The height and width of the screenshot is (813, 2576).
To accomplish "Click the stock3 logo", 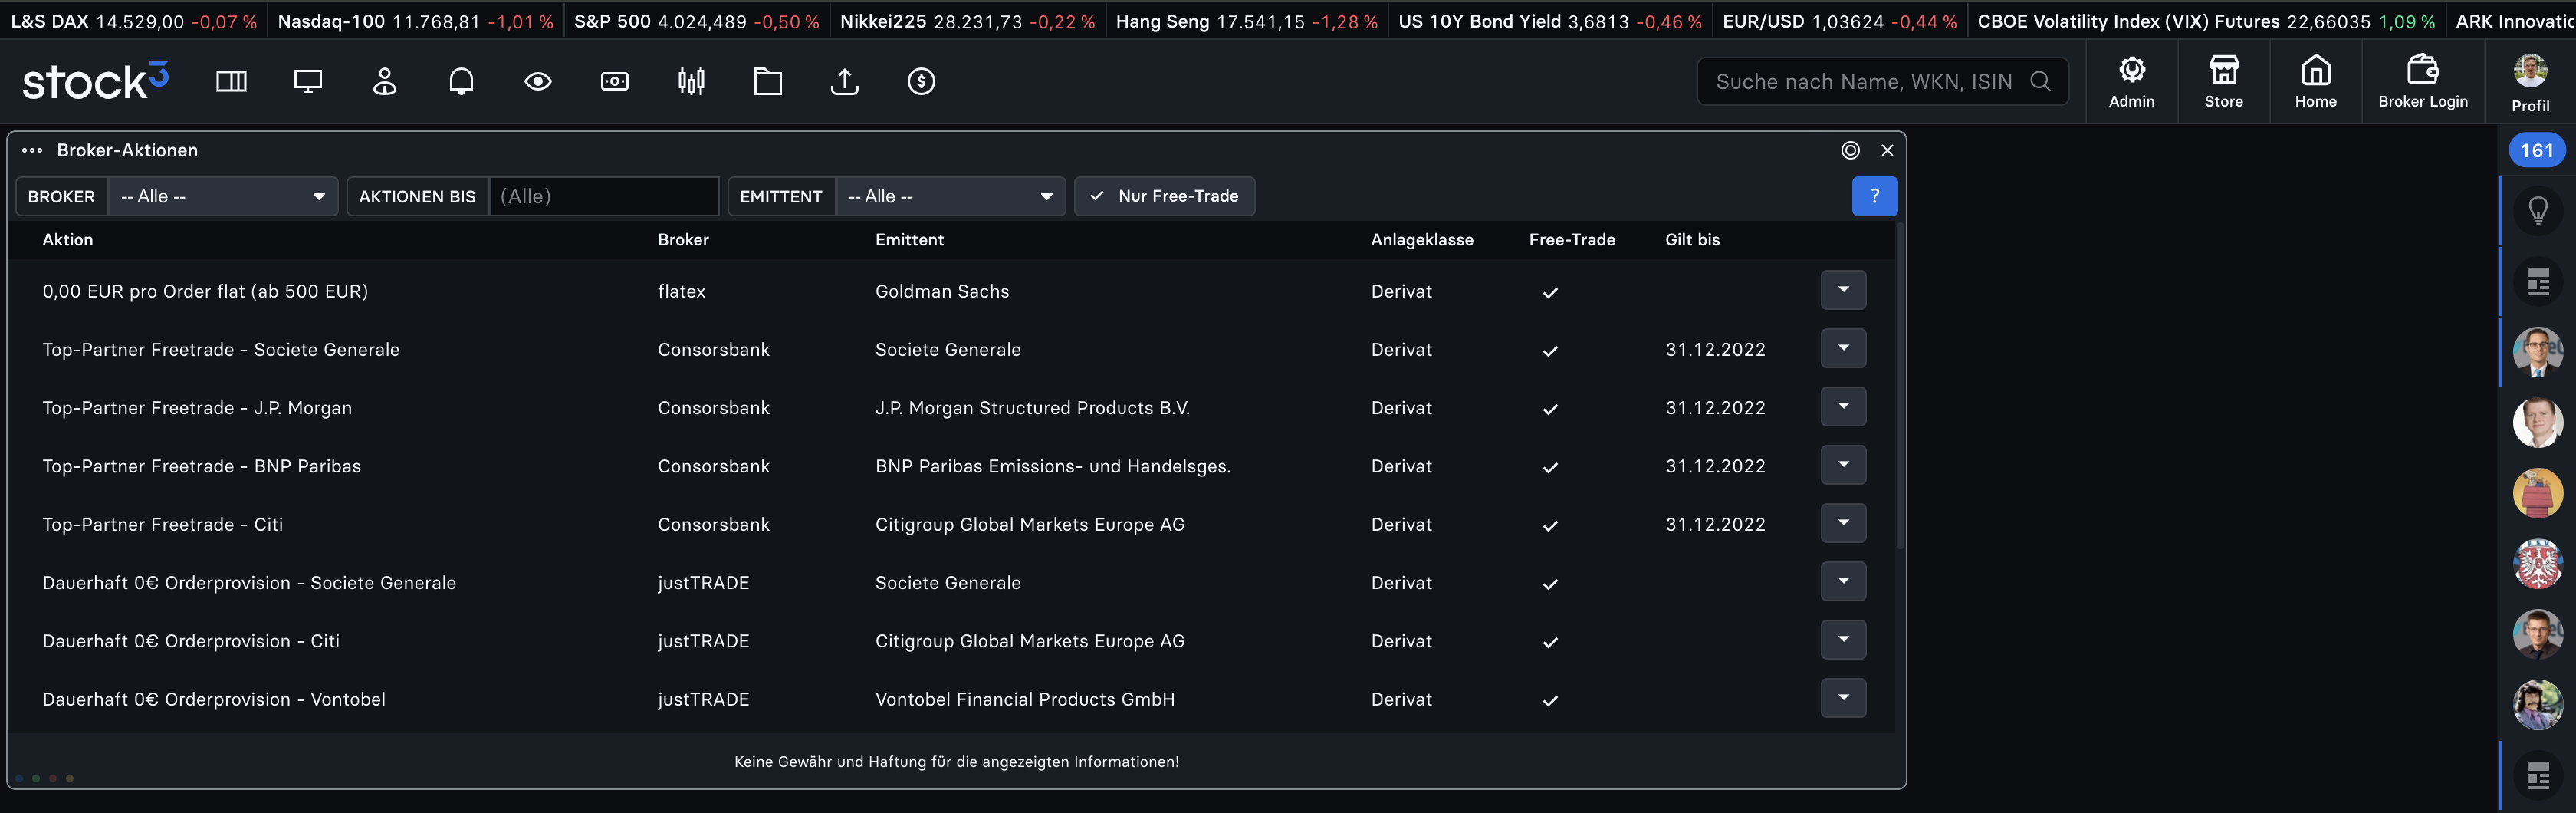I will point(95,81).
